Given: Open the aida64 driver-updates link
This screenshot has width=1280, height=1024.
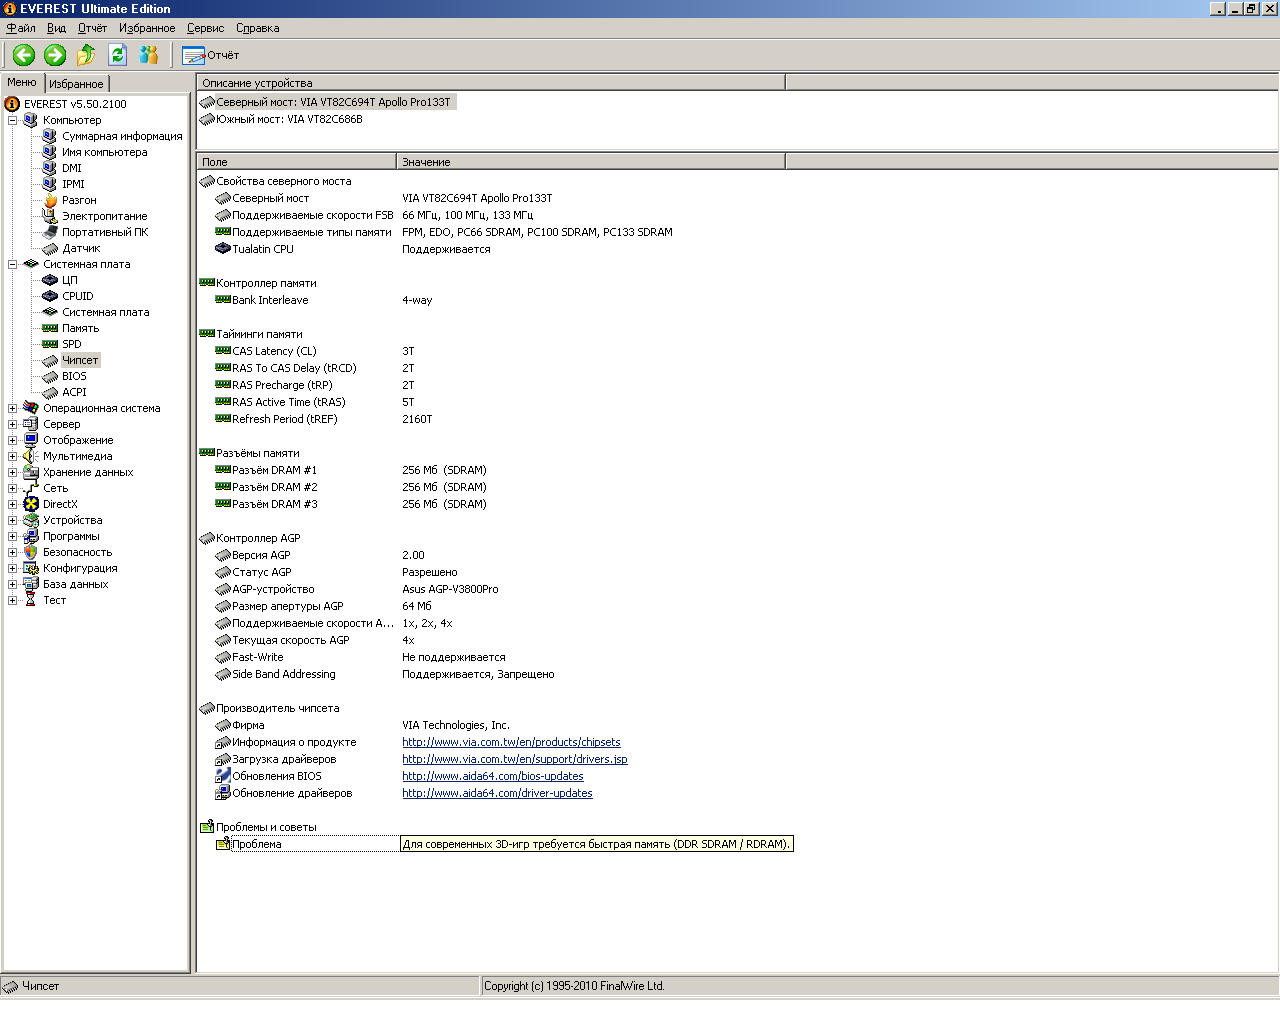Looking at the screenshot, I should tap(497, 793).
